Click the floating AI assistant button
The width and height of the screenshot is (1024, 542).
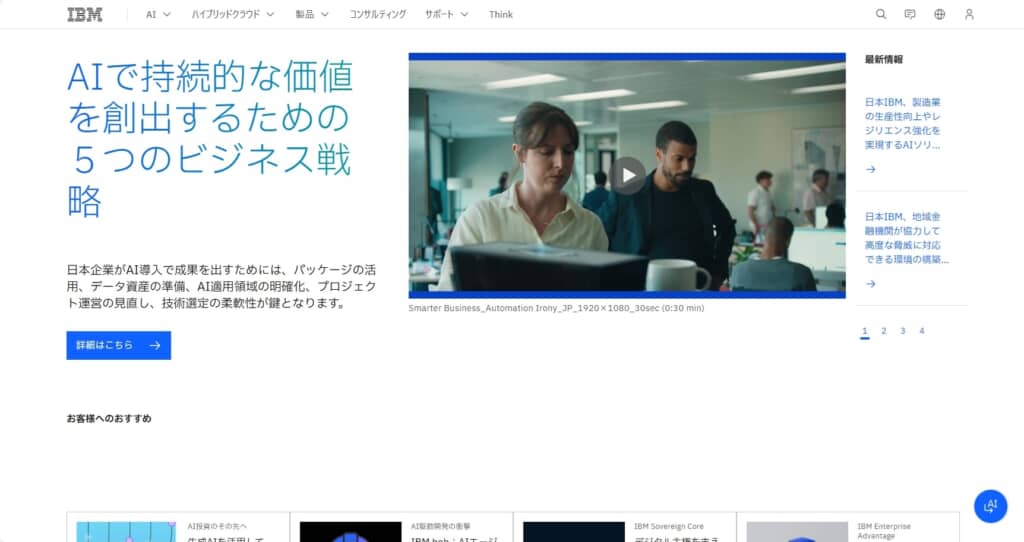point(990,505)
